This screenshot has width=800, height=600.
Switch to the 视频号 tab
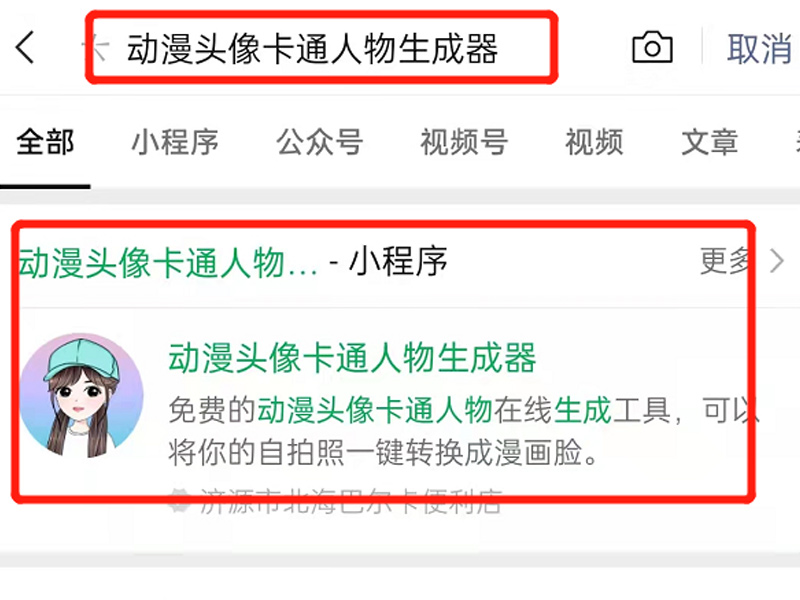click(x=464, y=142)
